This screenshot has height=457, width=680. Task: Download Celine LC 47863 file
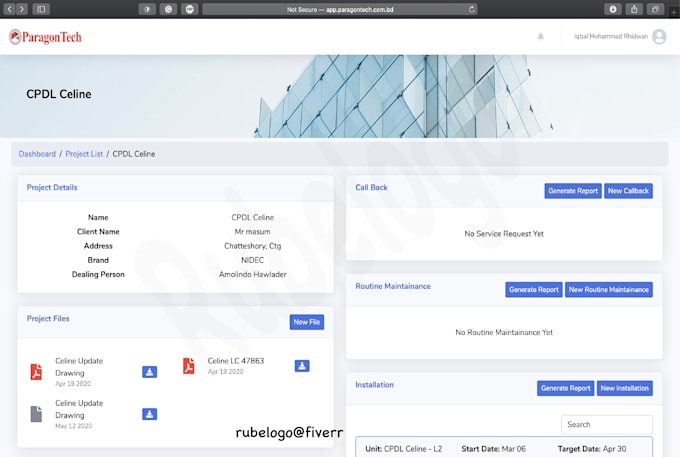coord(302,366)
